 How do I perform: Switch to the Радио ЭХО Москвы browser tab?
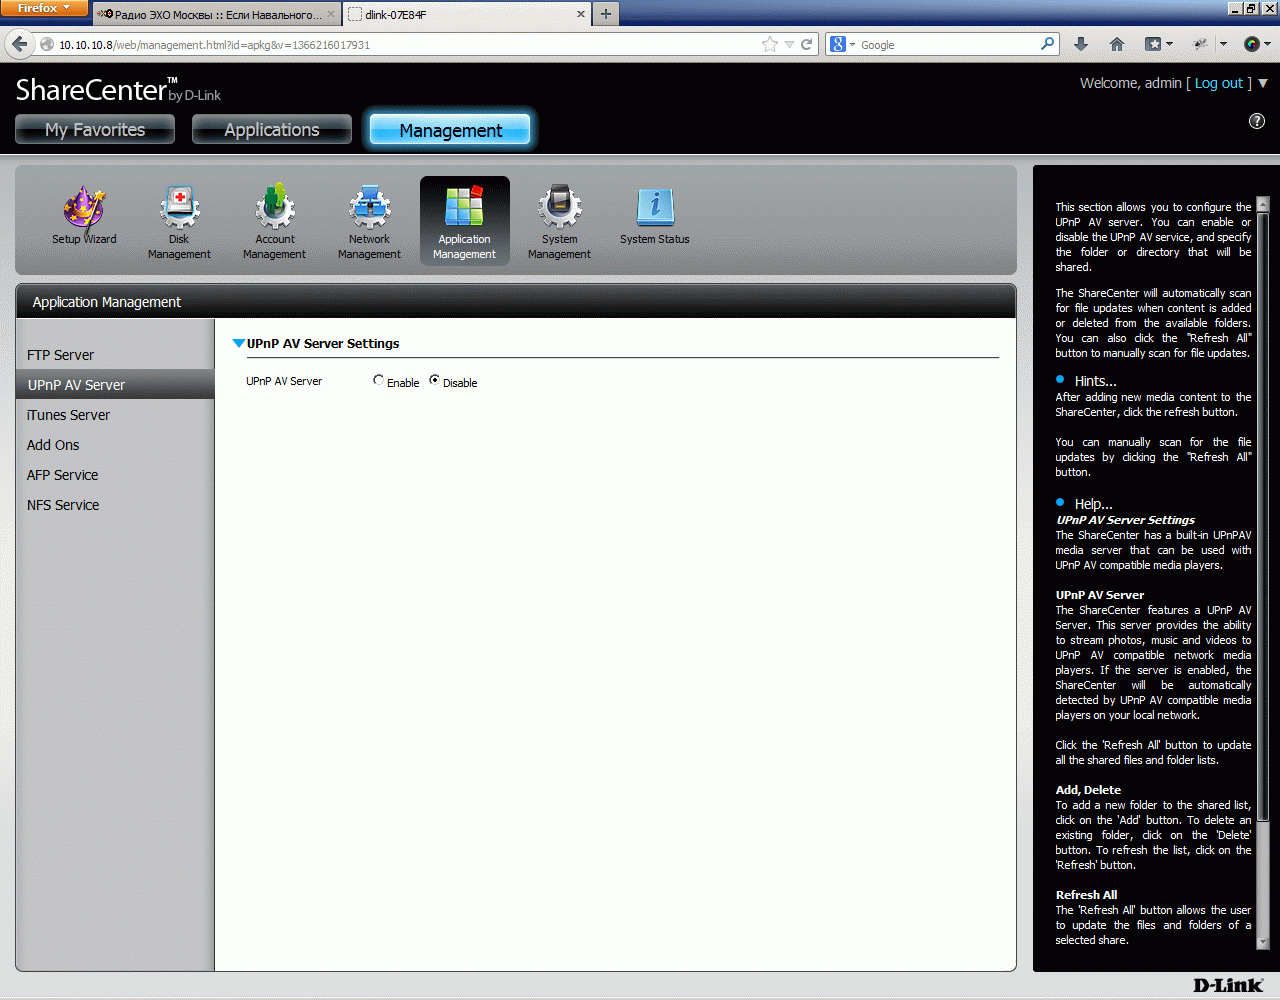coord(216,15)
